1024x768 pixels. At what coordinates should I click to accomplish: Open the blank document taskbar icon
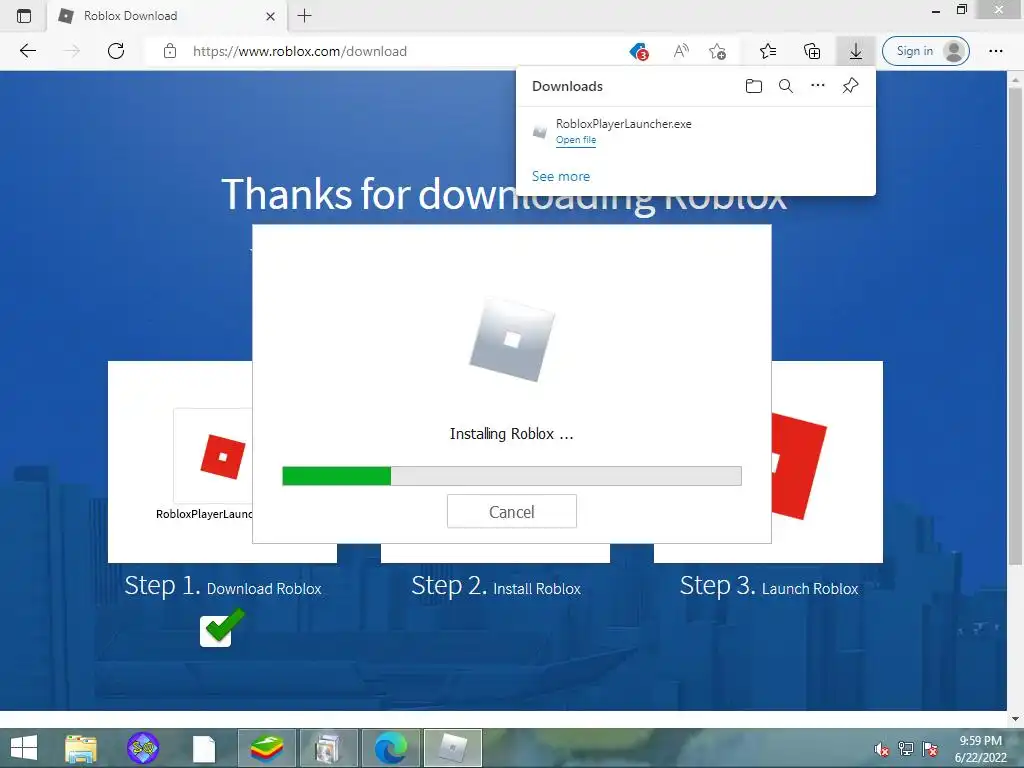tap(204, 749)
